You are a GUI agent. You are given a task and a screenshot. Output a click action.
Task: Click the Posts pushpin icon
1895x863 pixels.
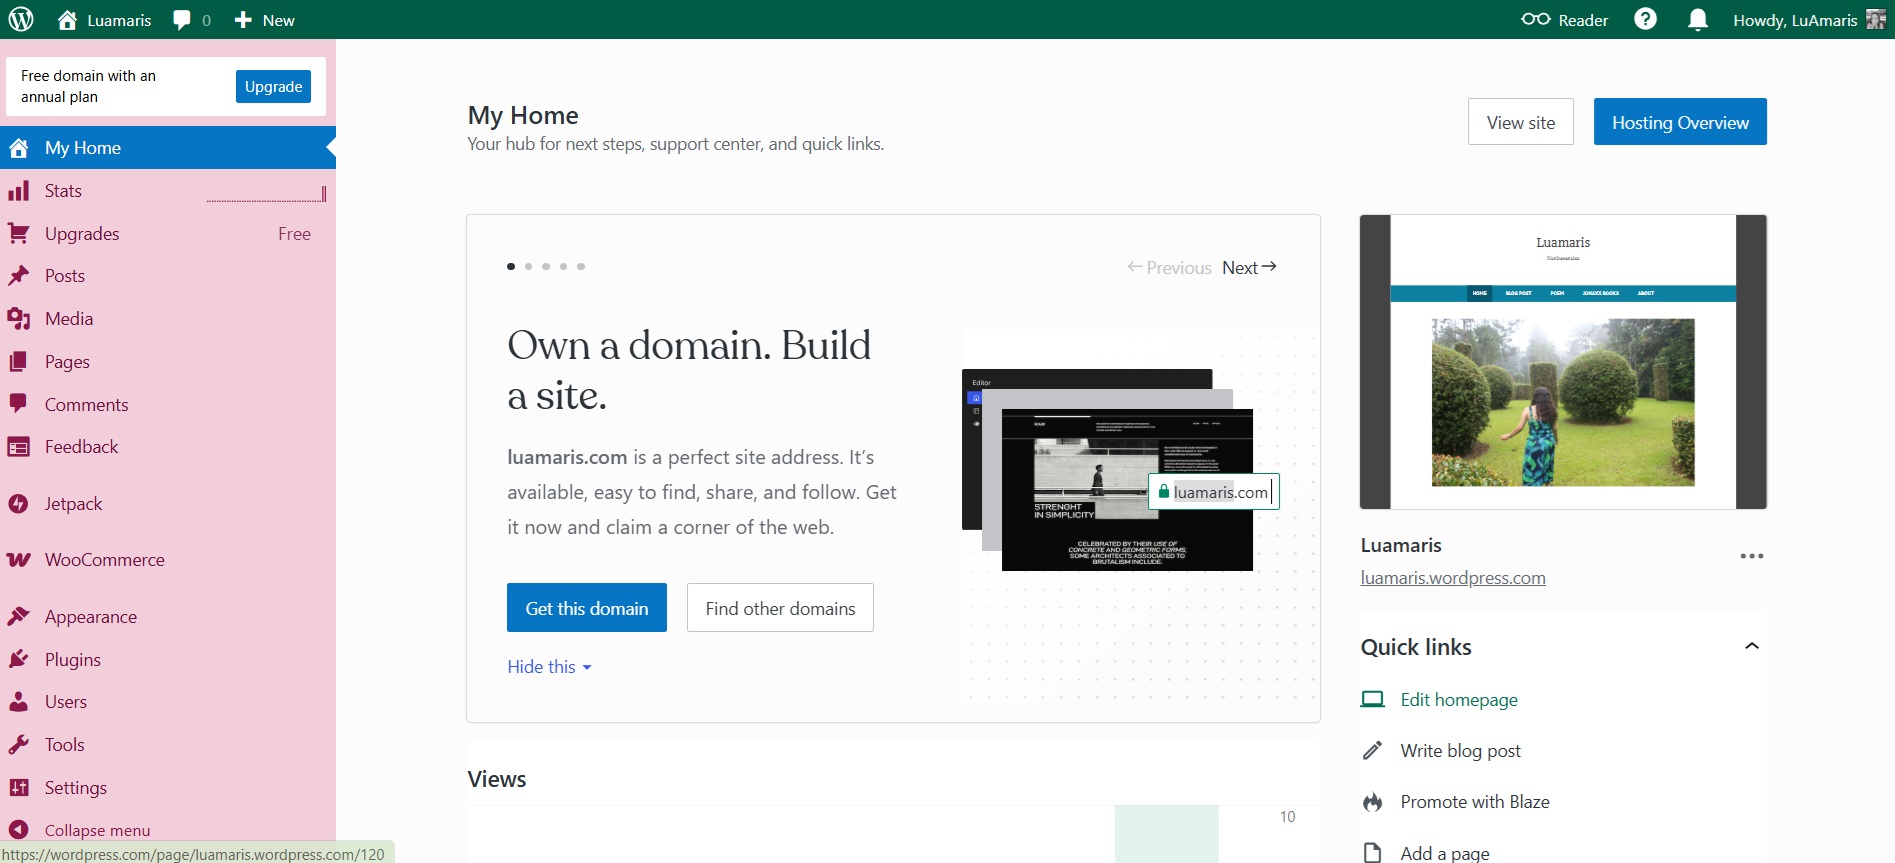click(19, 275)
